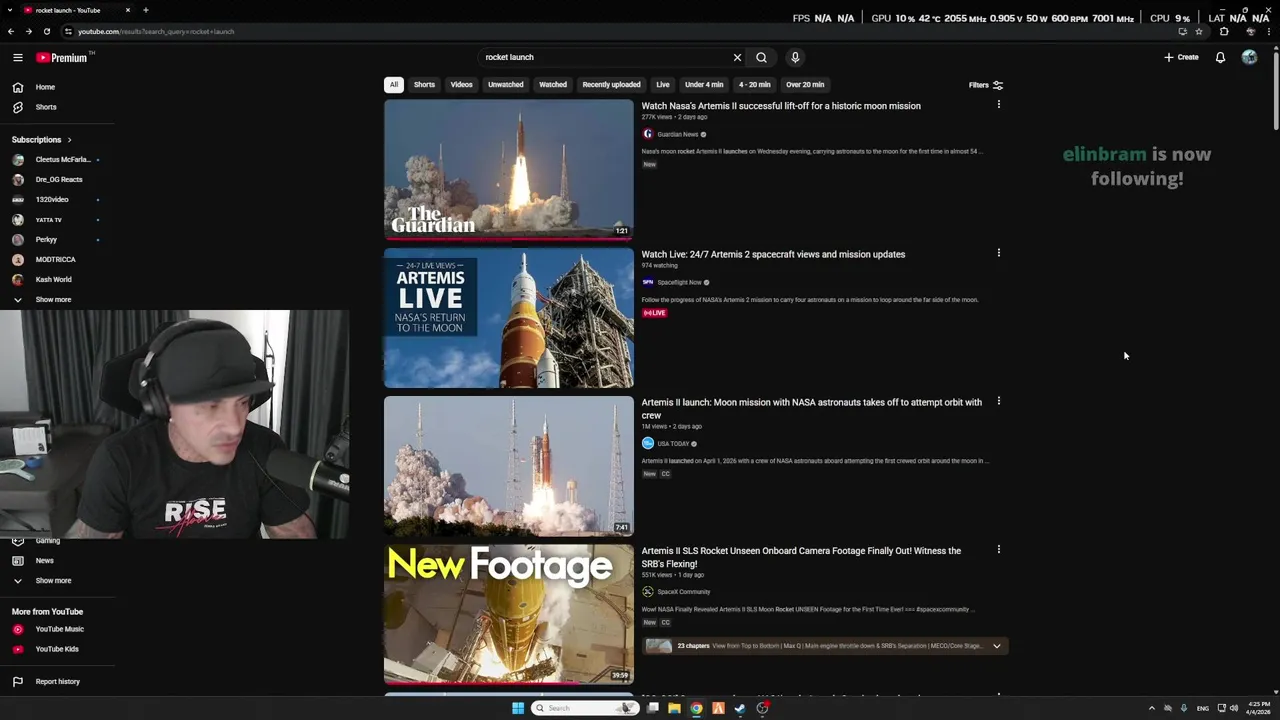Click the SpaceX Community channel avatar
This screenshot has width=1280, height=720.
647,591
